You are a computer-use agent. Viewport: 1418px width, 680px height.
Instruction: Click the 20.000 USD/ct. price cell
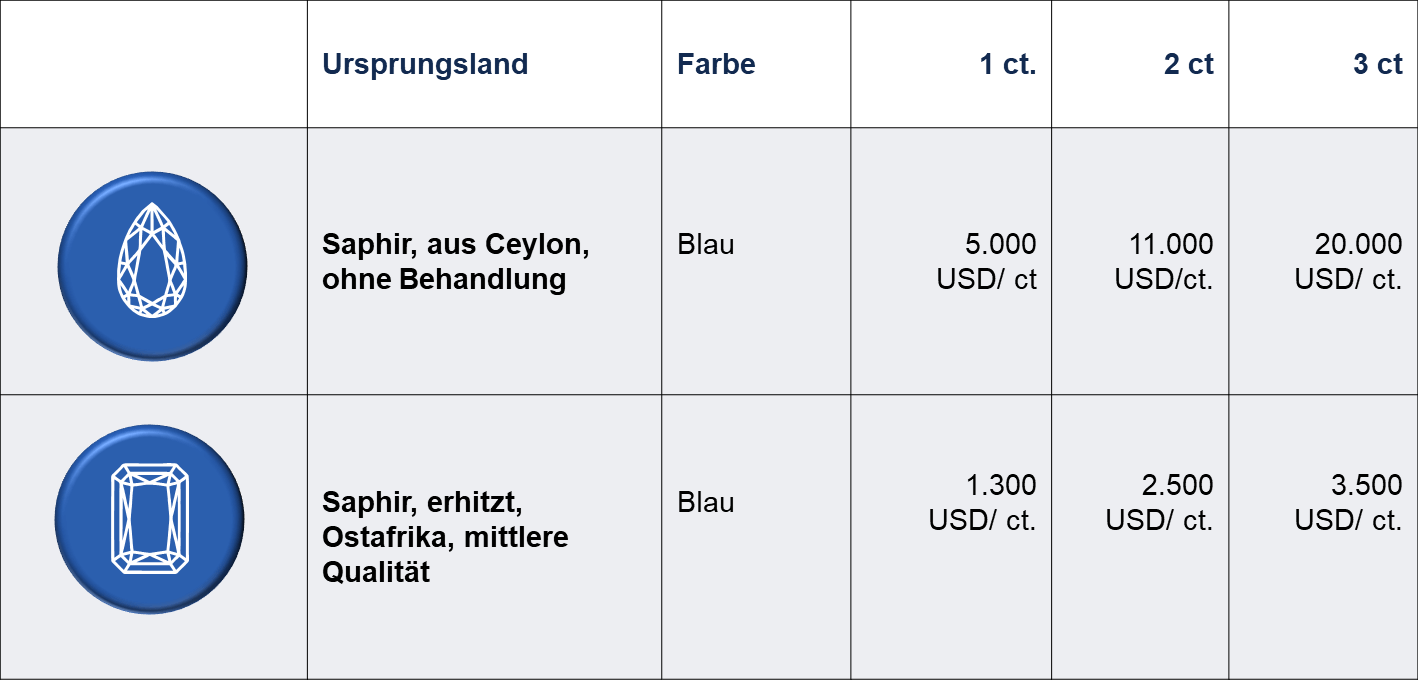[1349, 261]
